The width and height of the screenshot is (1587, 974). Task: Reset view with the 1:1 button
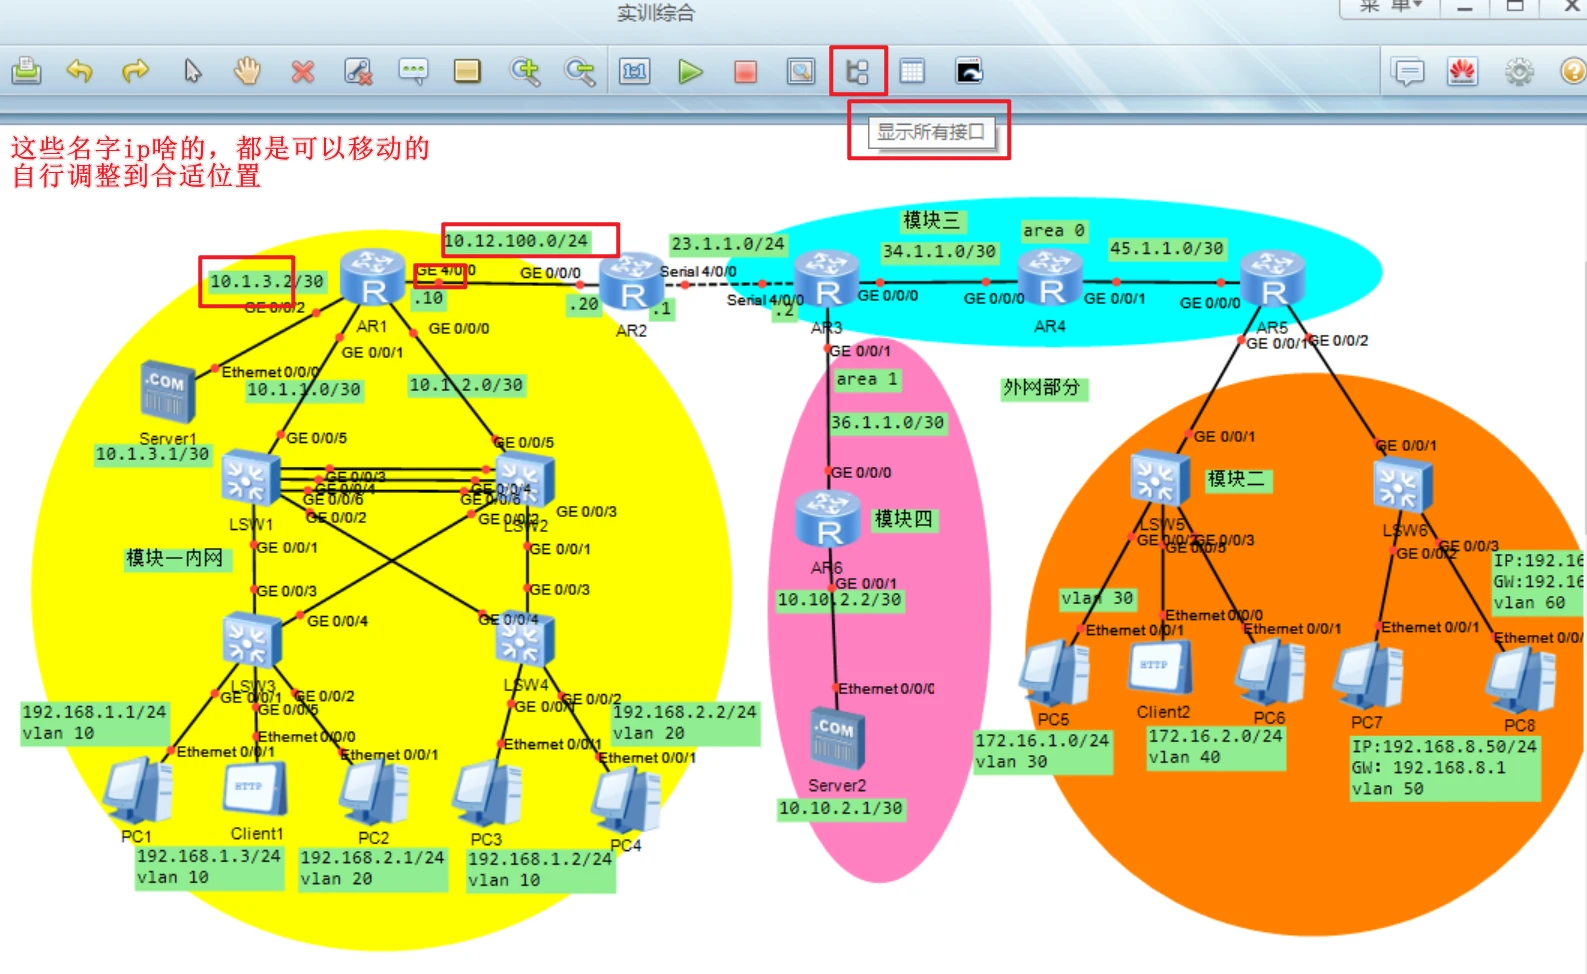click(635, 71)
